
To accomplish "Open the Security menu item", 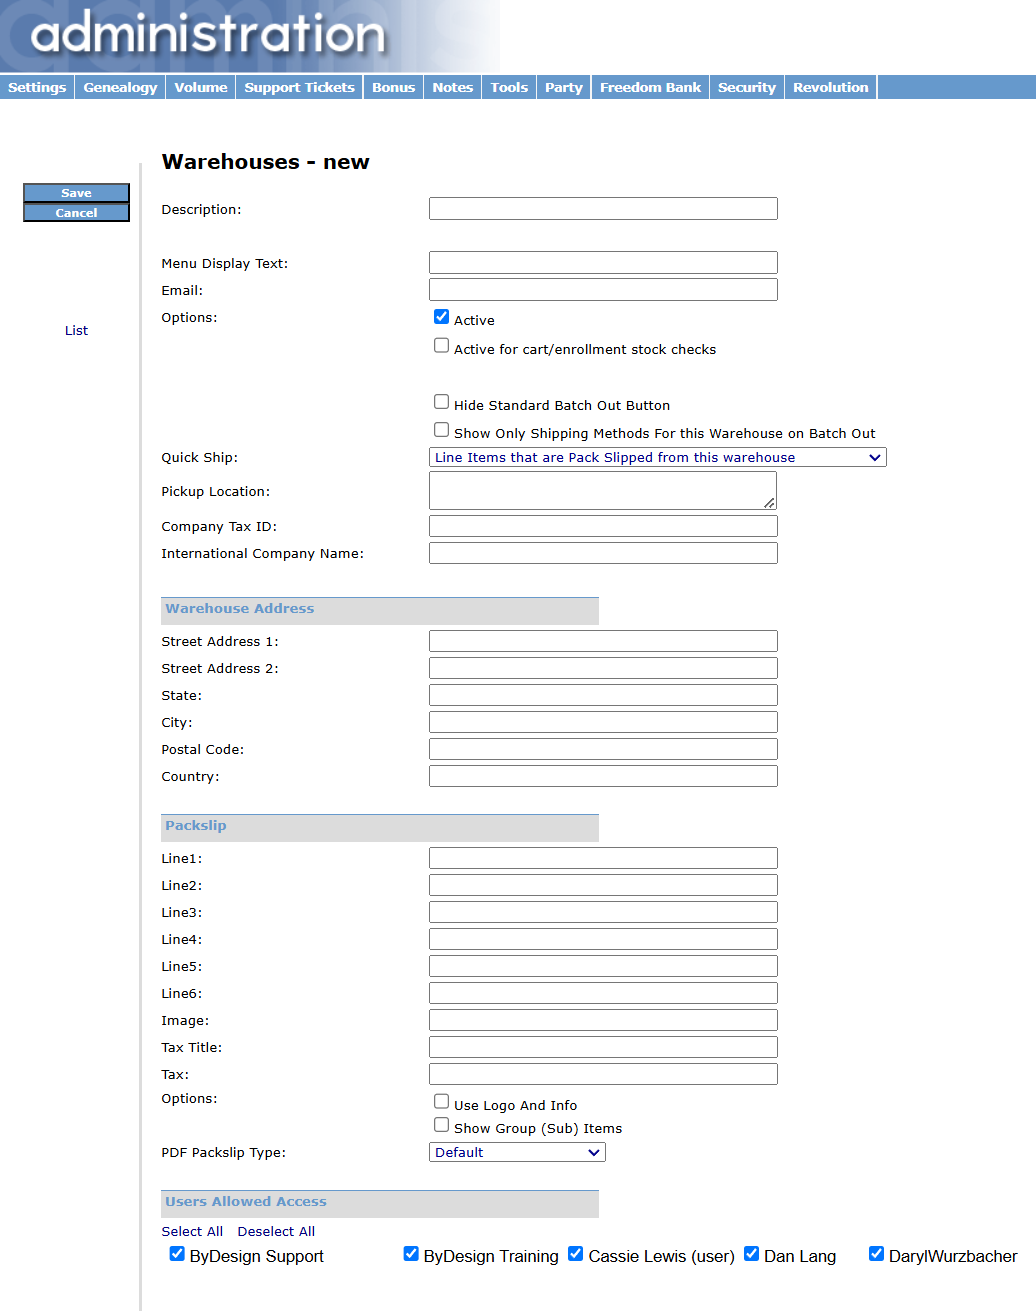I will tap(746, 87).
